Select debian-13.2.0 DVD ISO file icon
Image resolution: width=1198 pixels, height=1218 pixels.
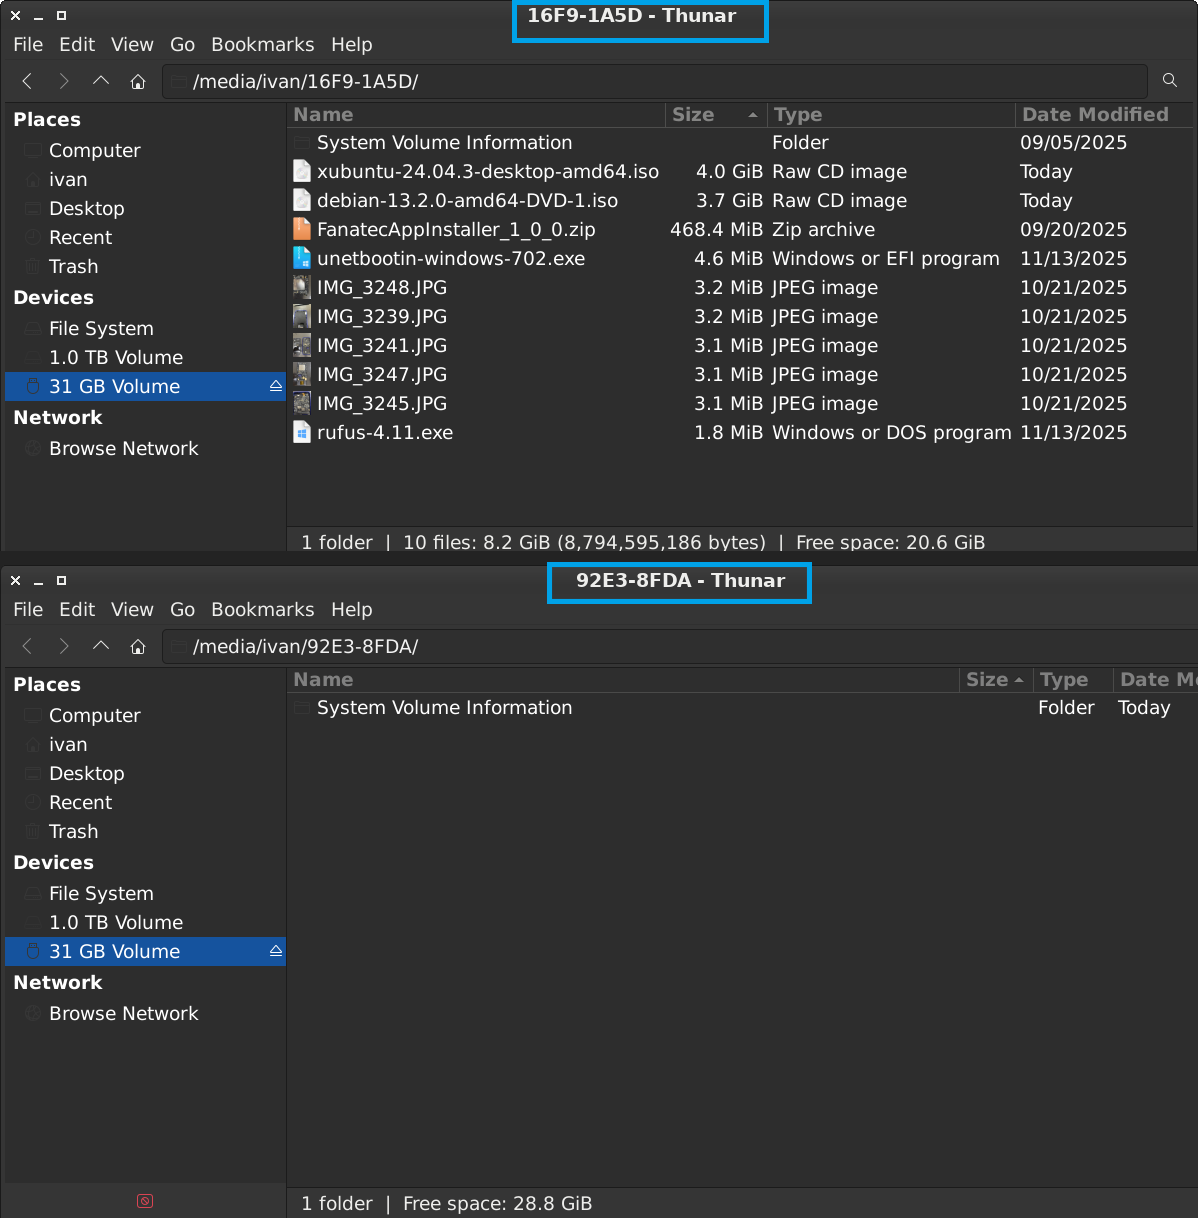click(x=302, y=200)
